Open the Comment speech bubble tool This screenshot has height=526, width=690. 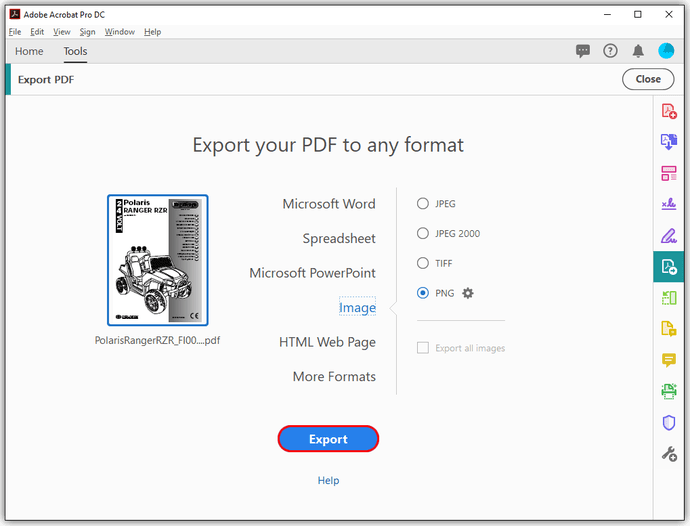tap(669, 360)
